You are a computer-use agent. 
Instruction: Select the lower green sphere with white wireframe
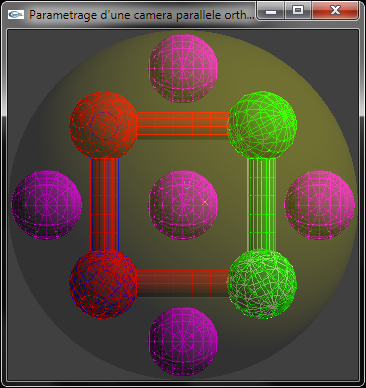262,284
